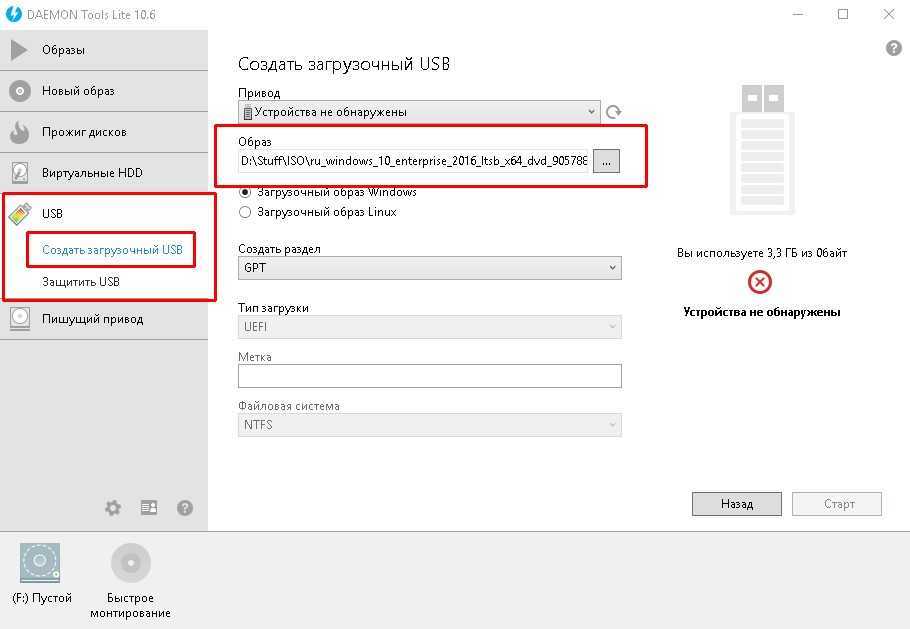The width and height of the screenshot is (910, 629).
Task: Click the Пишущий привод drive icon
Action: pyautogui.click(x=20, y=319)
